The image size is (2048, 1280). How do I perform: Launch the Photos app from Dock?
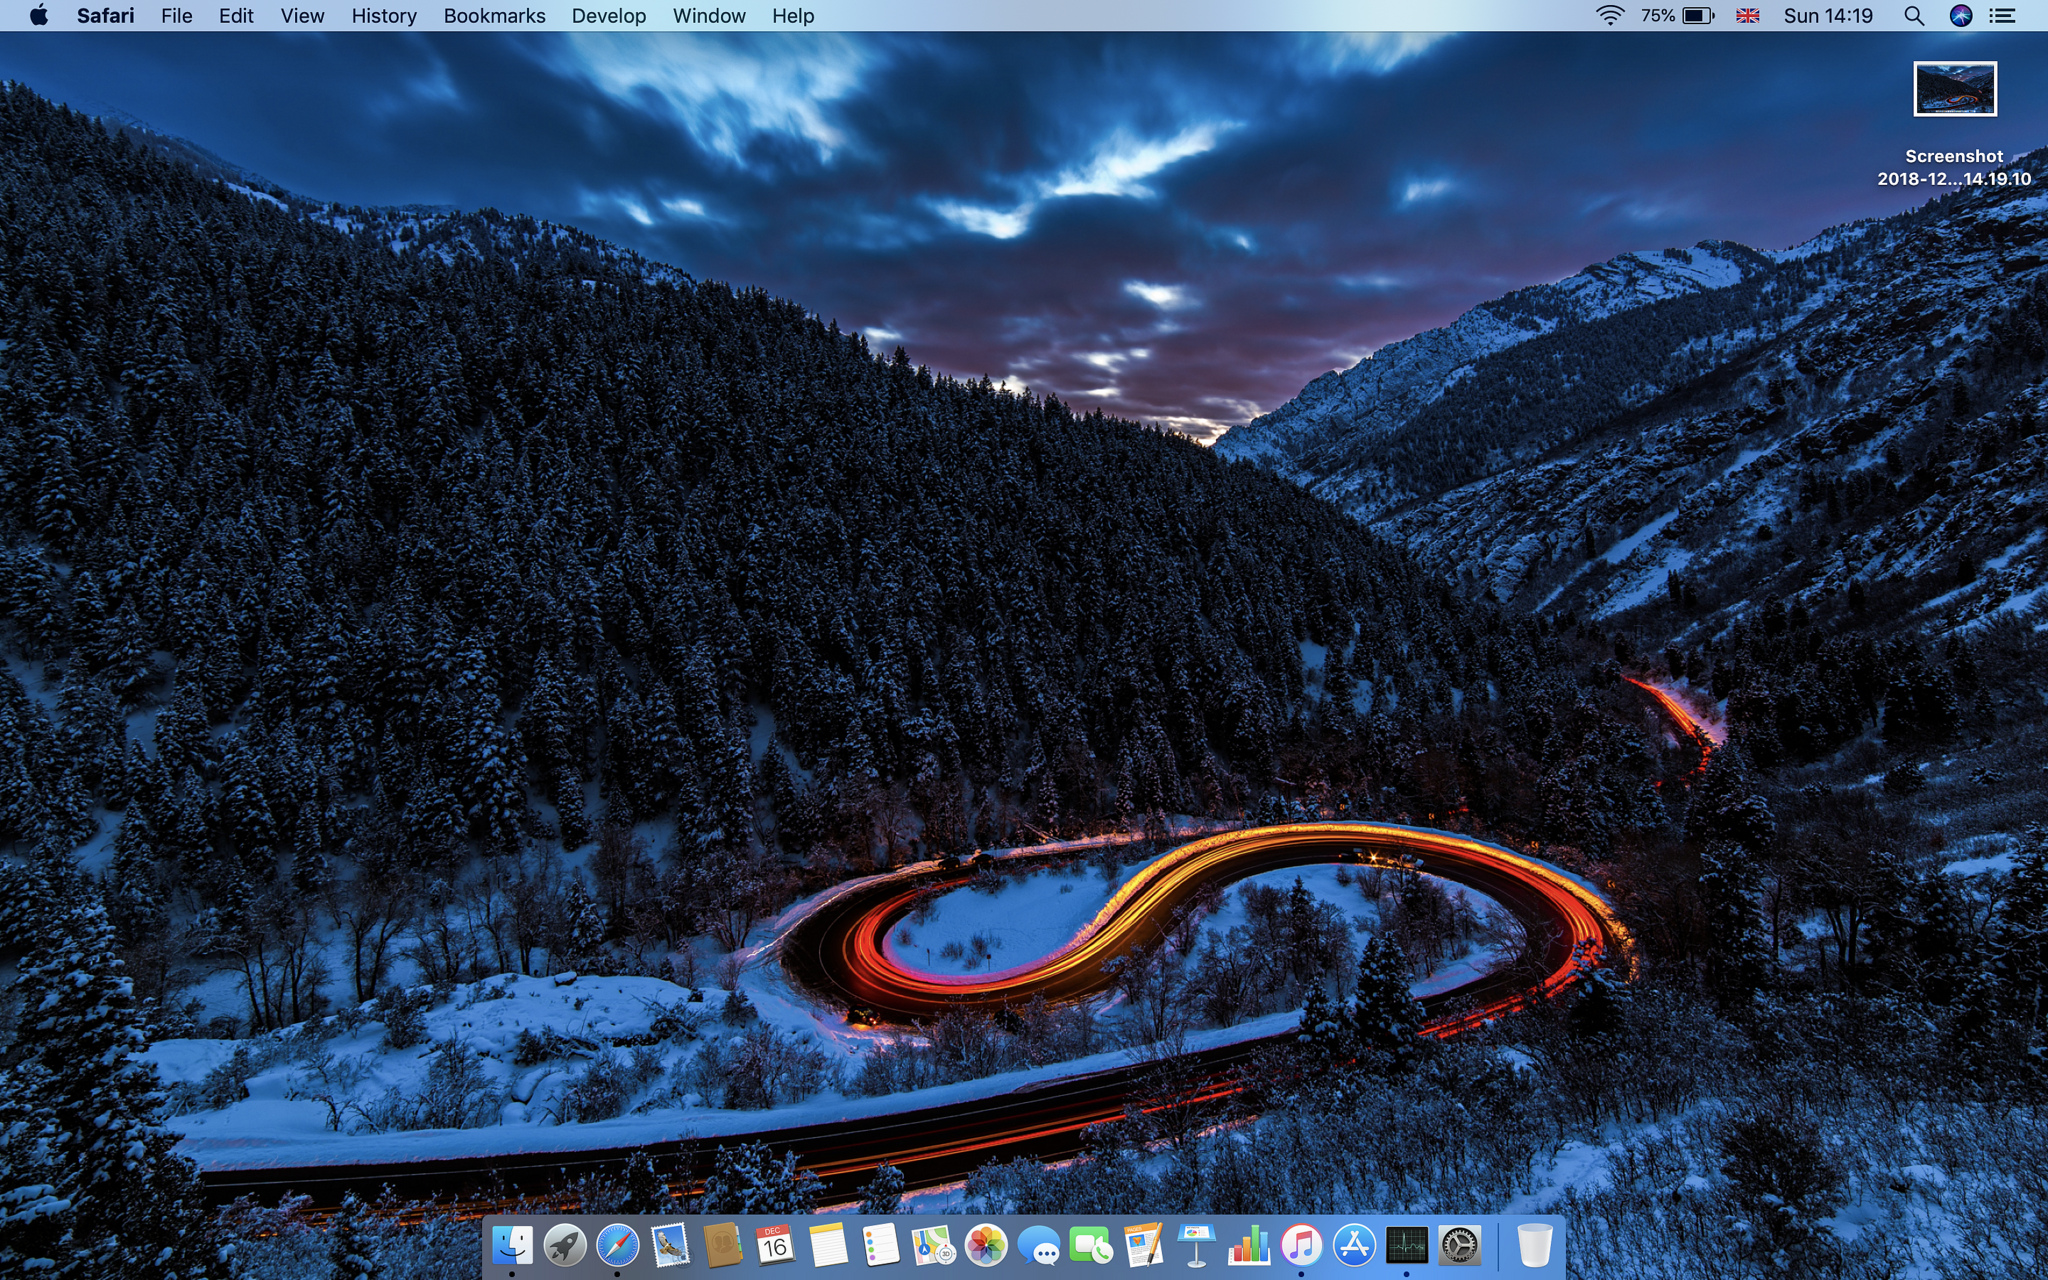pyautogui.click(x=985, y=1245)
